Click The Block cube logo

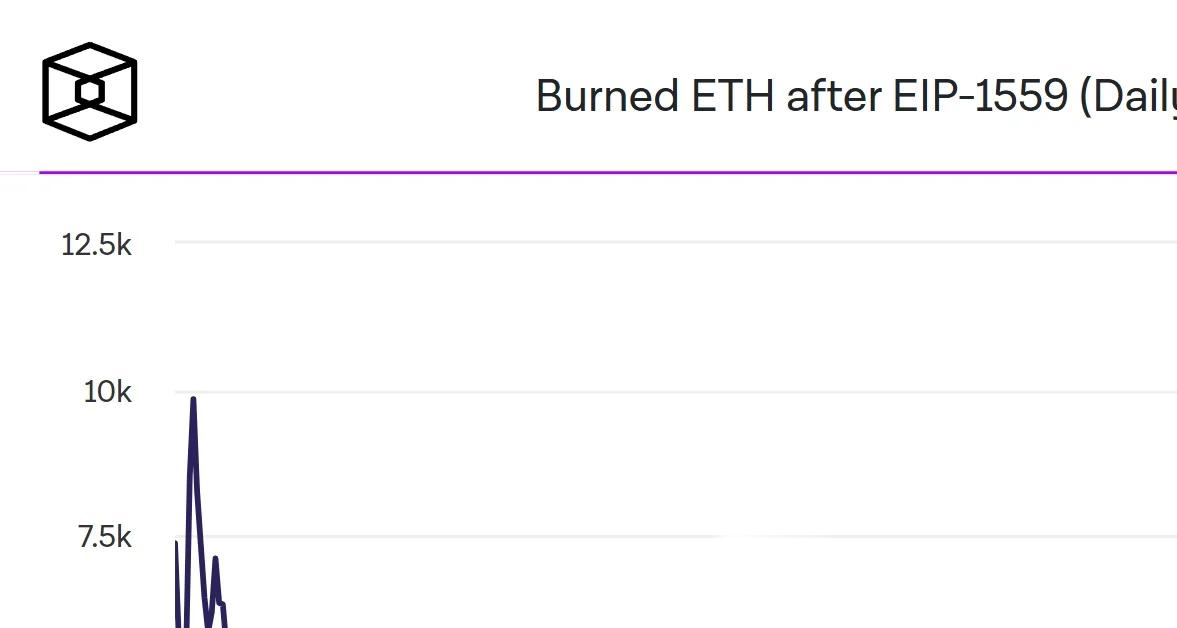tap(89, 91)
